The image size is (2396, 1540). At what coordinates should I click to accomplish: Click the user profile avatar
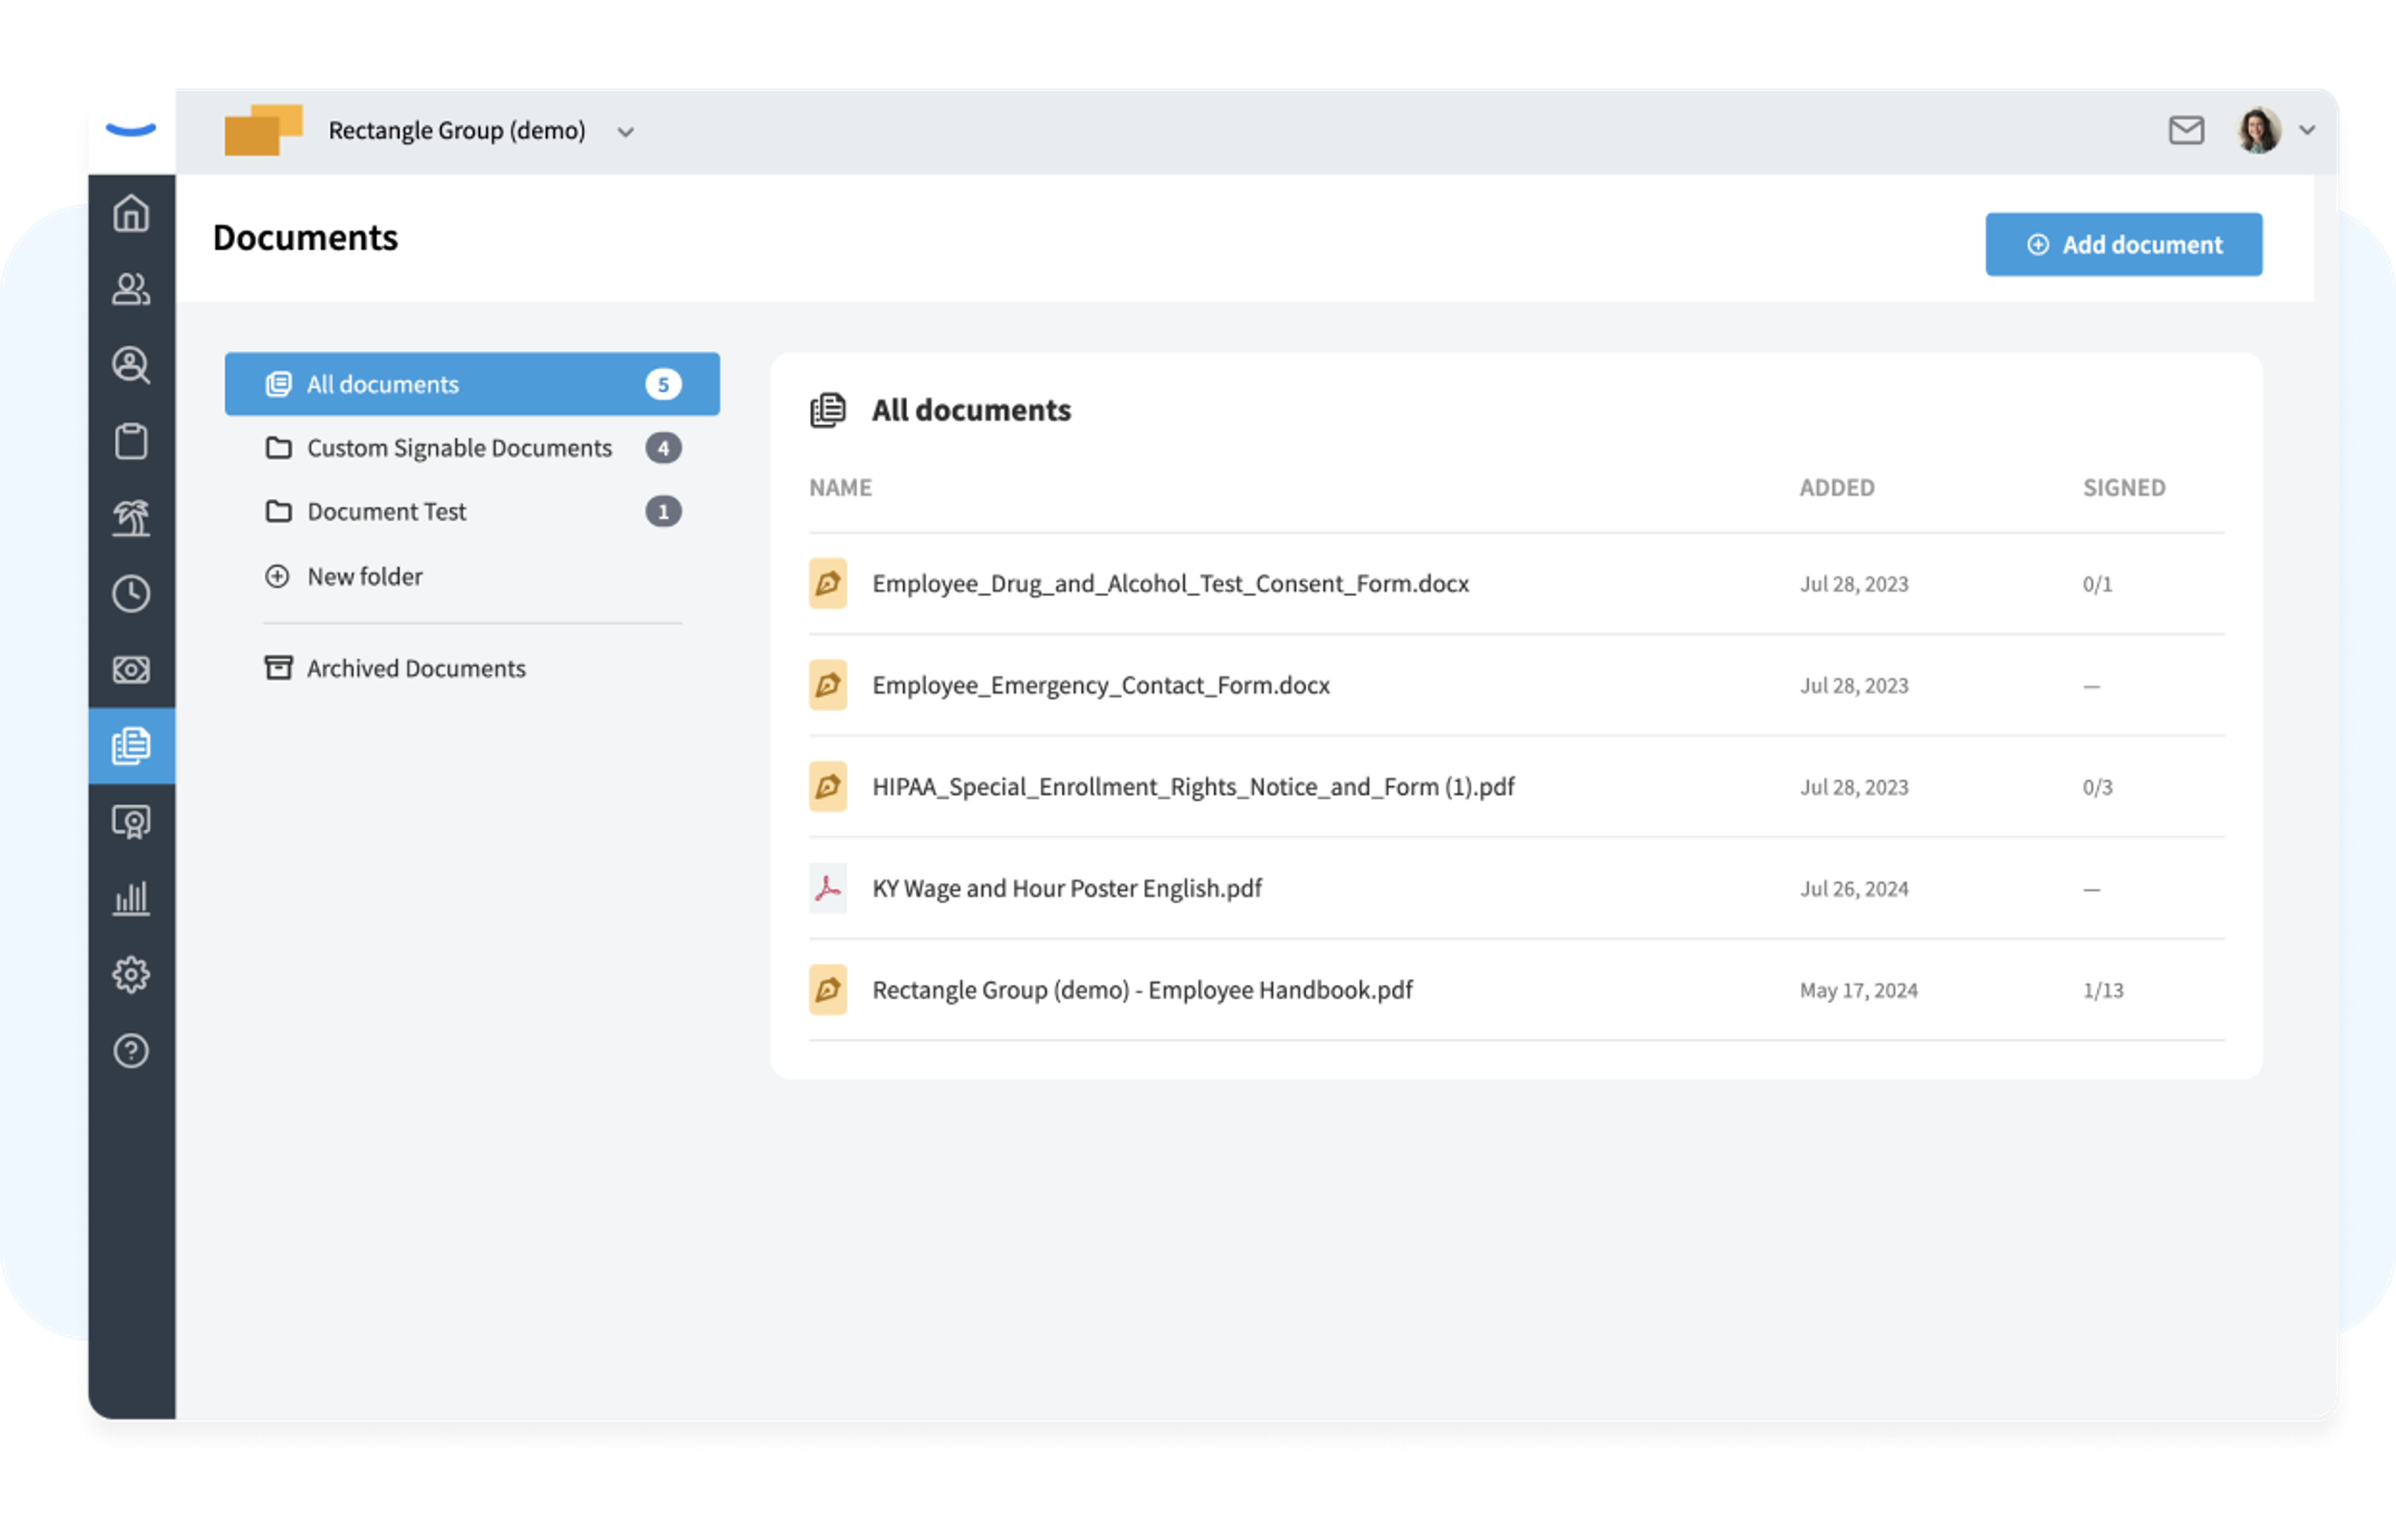coord(2258,130)
